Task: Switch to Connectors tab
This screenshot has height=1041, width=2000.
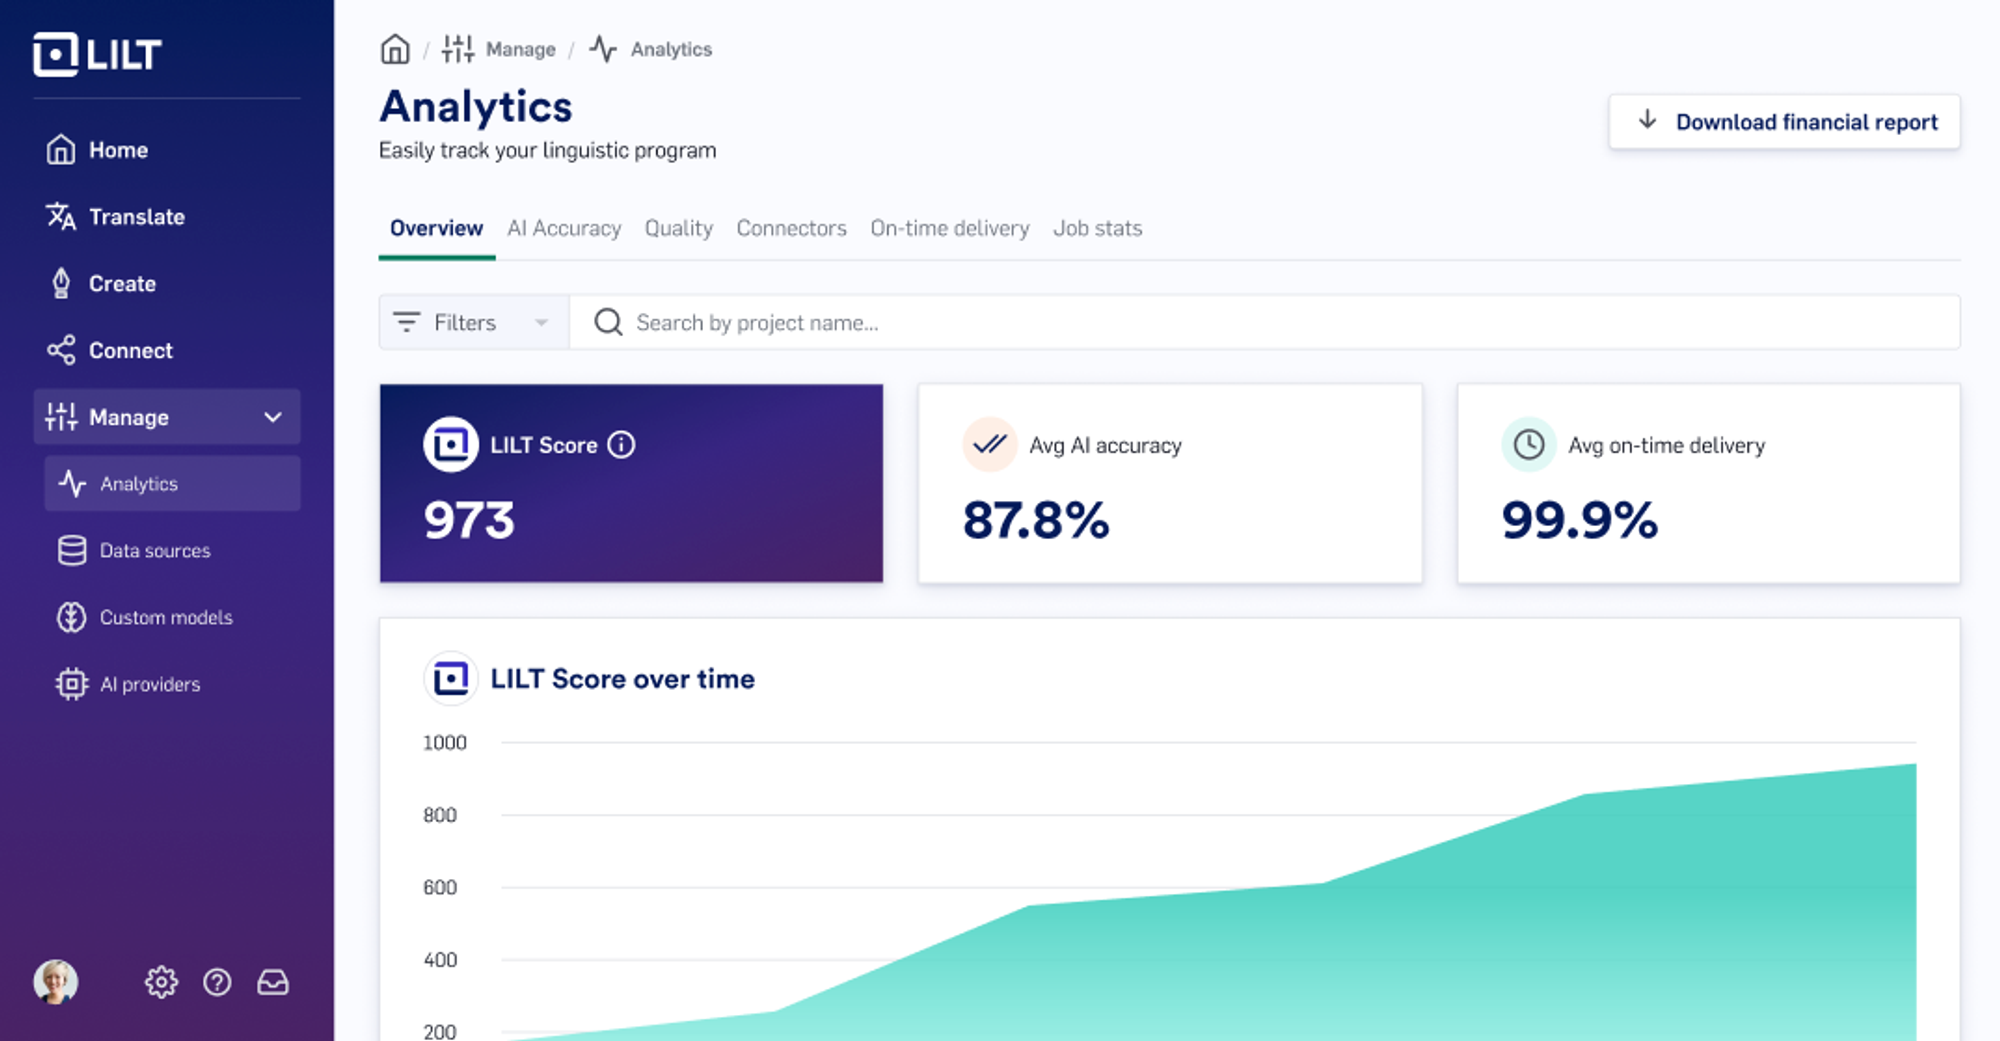Action: 791,229
